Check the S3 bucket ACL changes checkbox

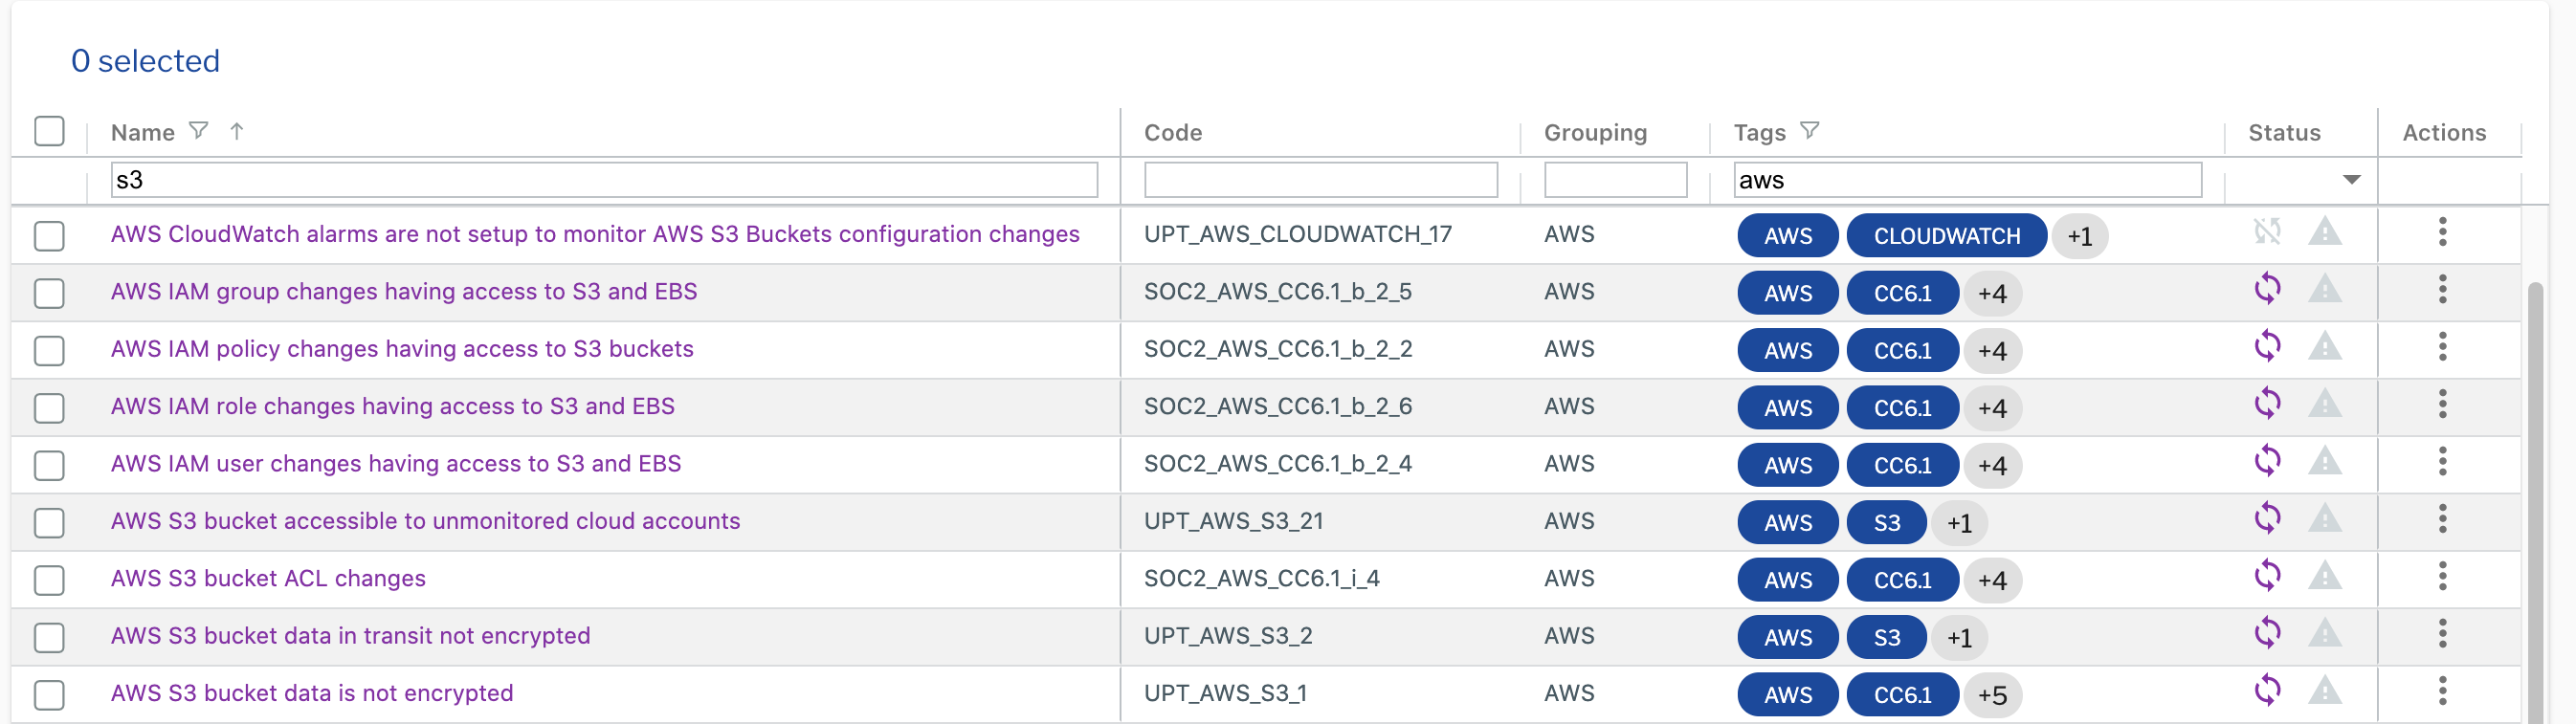tap(49, 580)
